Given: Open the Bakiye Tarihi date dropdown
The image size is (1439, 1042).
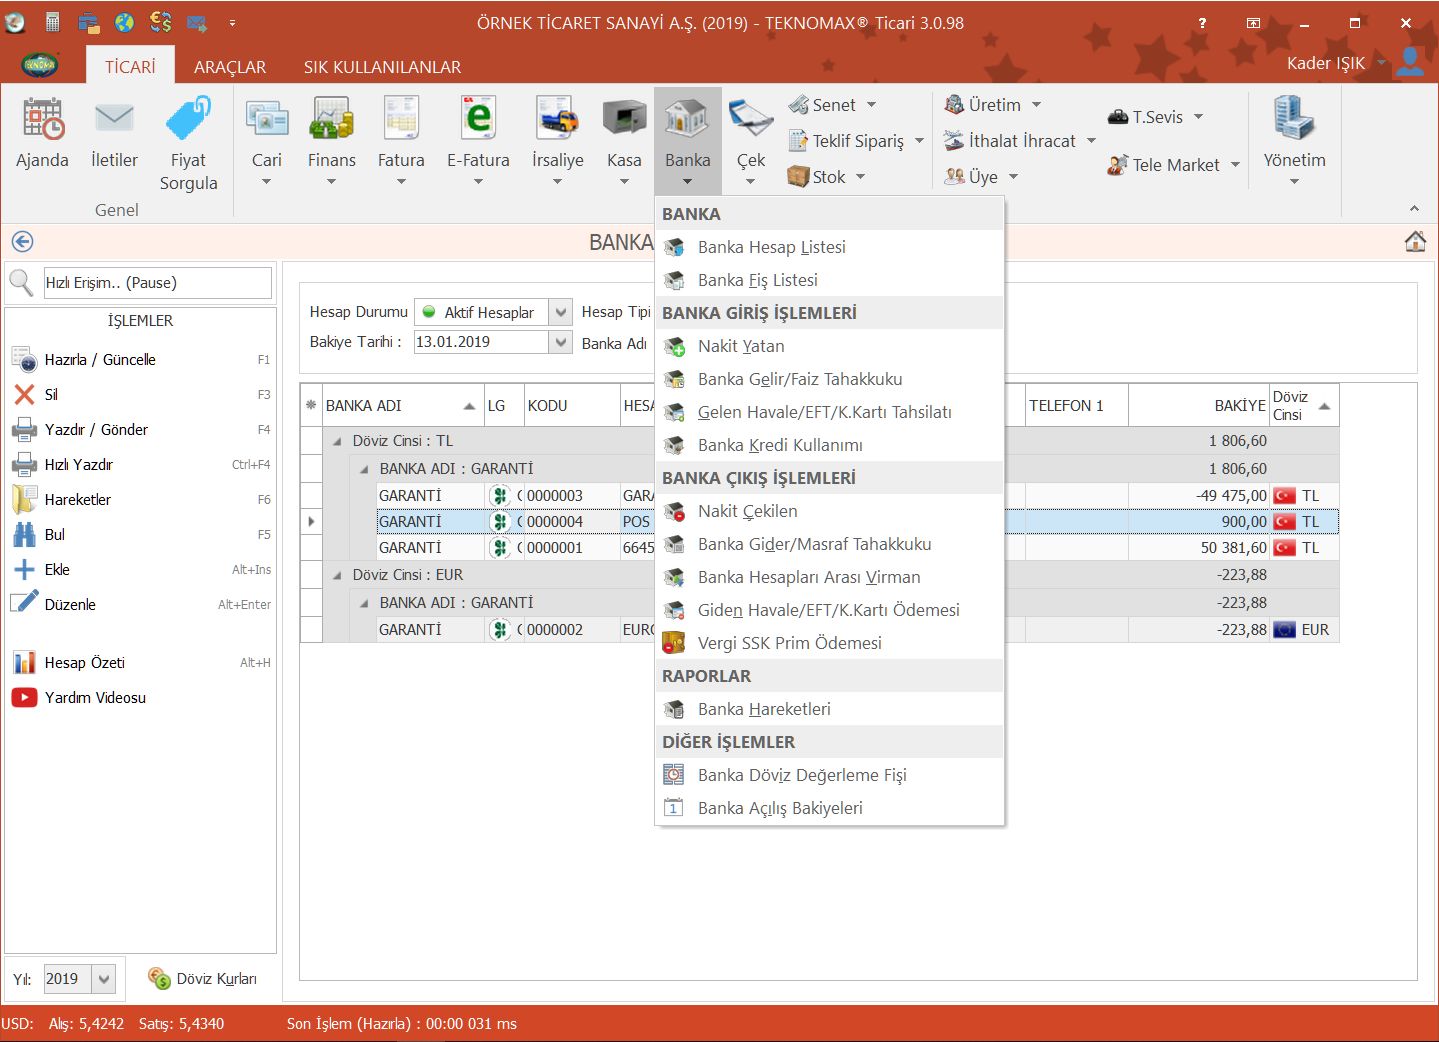Looking at the screenshot, I should coord(561,342).
